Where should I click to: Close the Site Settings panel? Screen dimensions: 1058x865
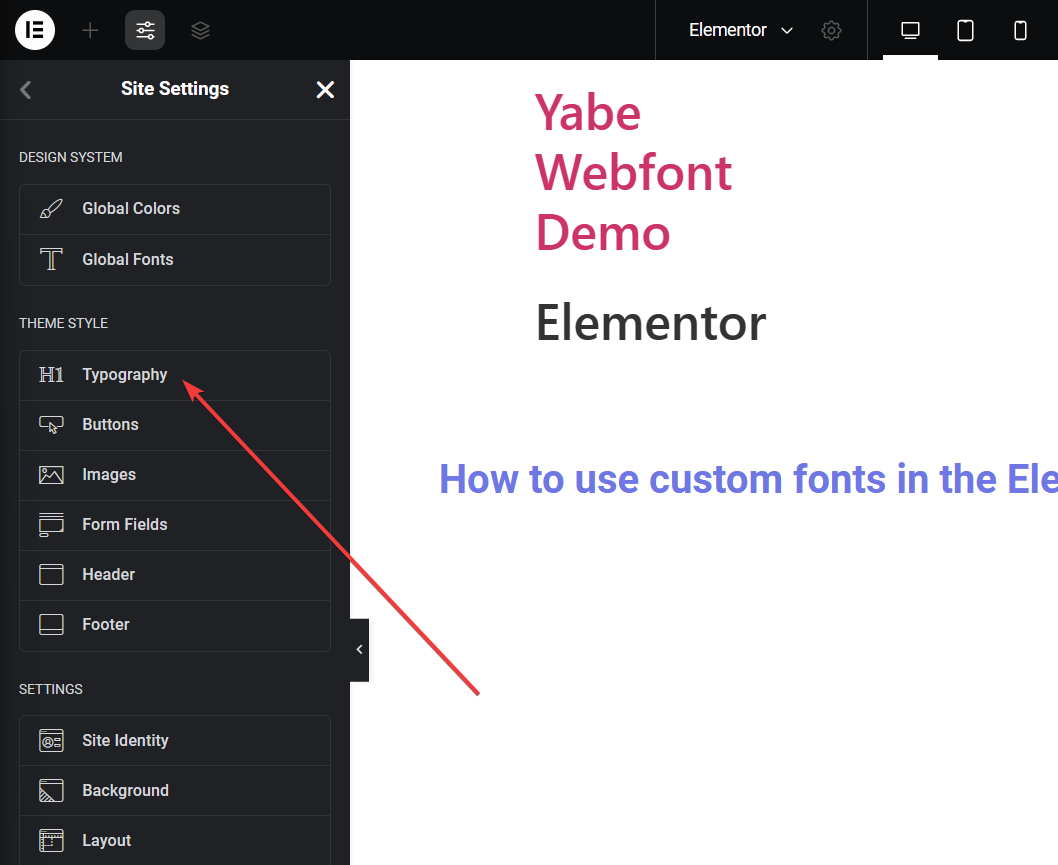(325, 90)
